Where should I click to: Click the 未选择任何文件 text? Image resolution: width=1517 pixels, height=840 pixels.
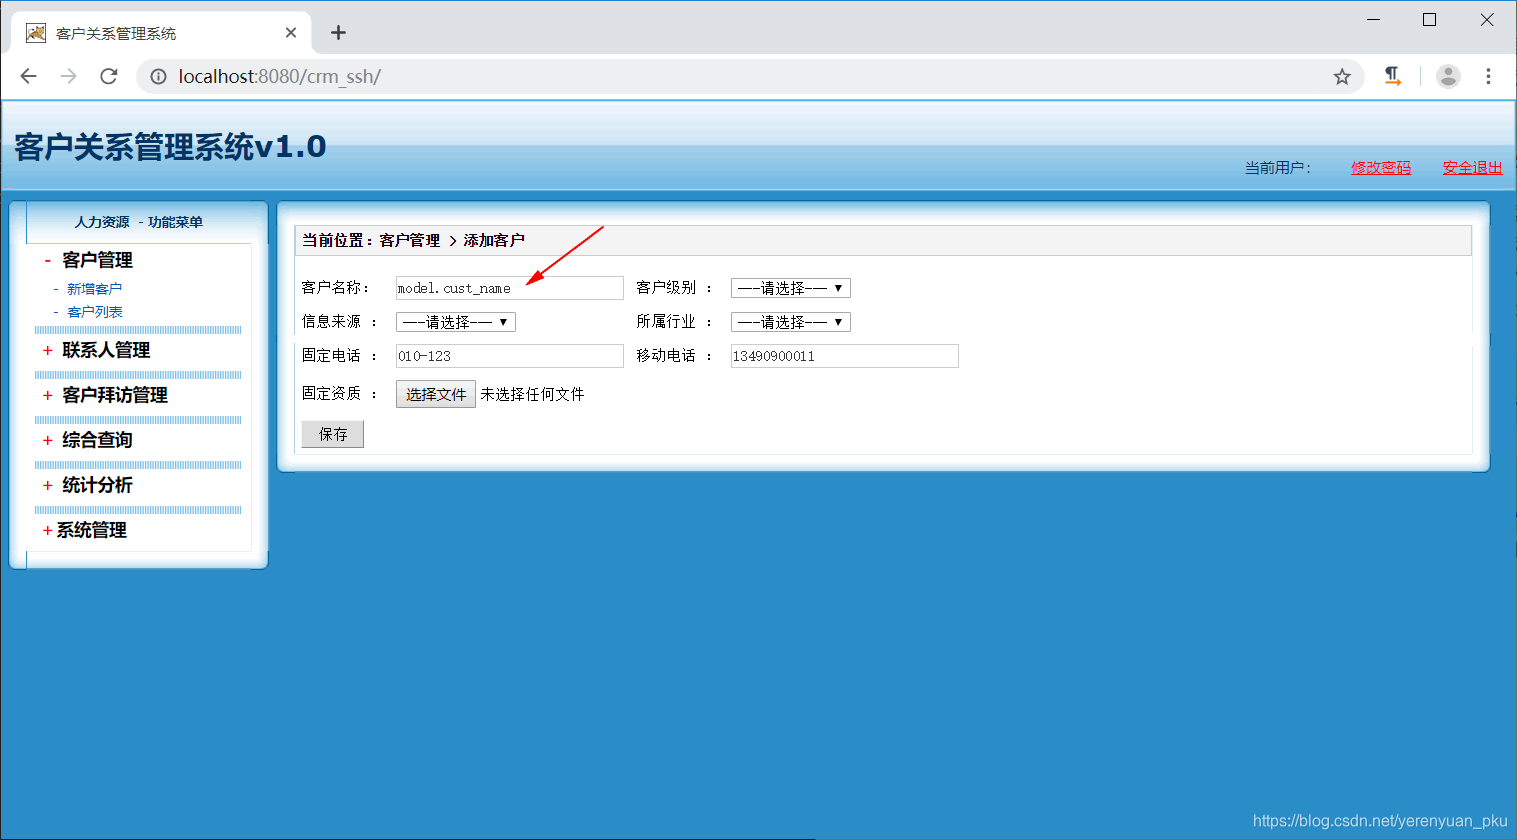click(x=532, y=394)
